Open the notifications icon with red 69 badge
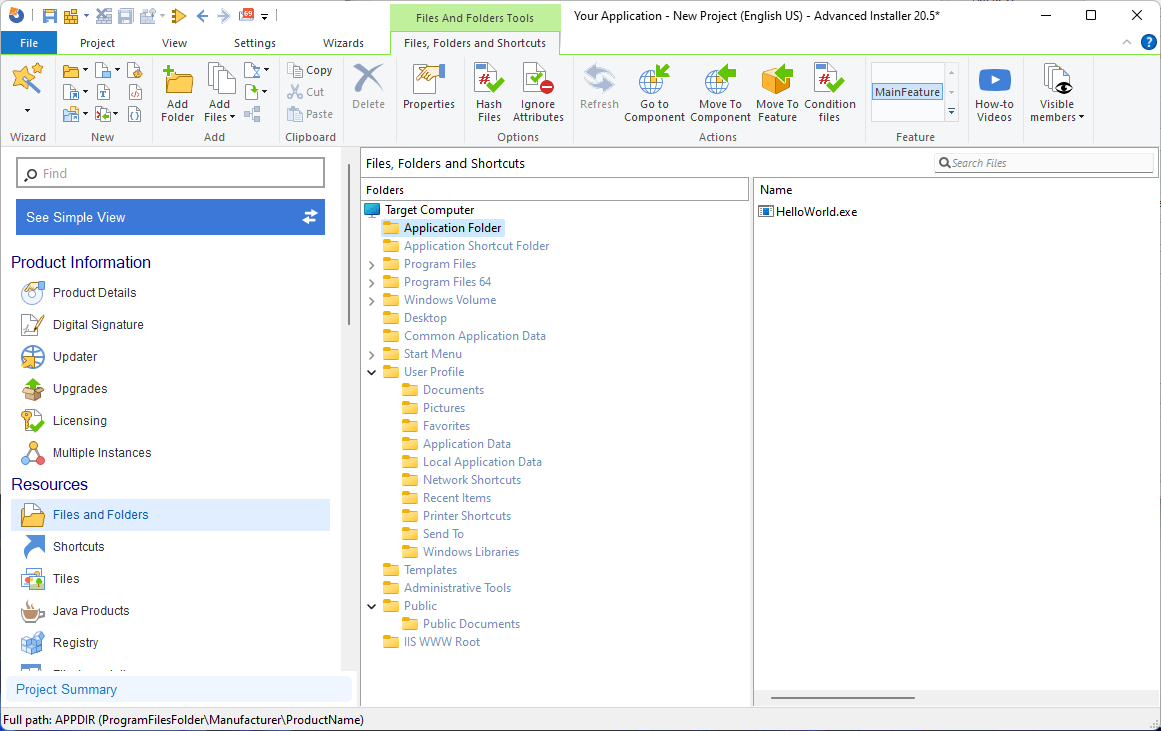The height and width of the screenshot is (731, 1161). (247, 16)
